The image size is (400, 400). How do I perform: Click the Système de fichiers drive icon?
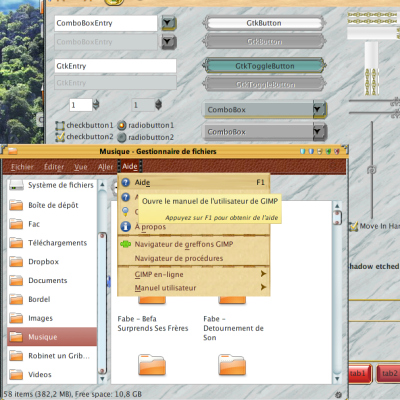[16, 185]
